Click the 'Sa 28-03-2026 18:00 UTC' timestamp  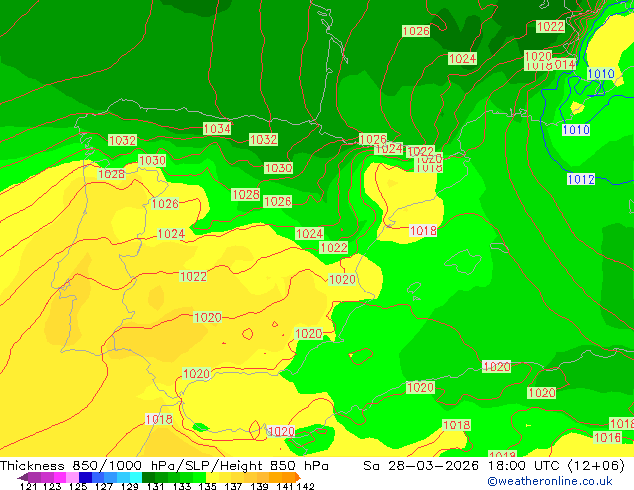pyautogui.click(x=463, y=466)
